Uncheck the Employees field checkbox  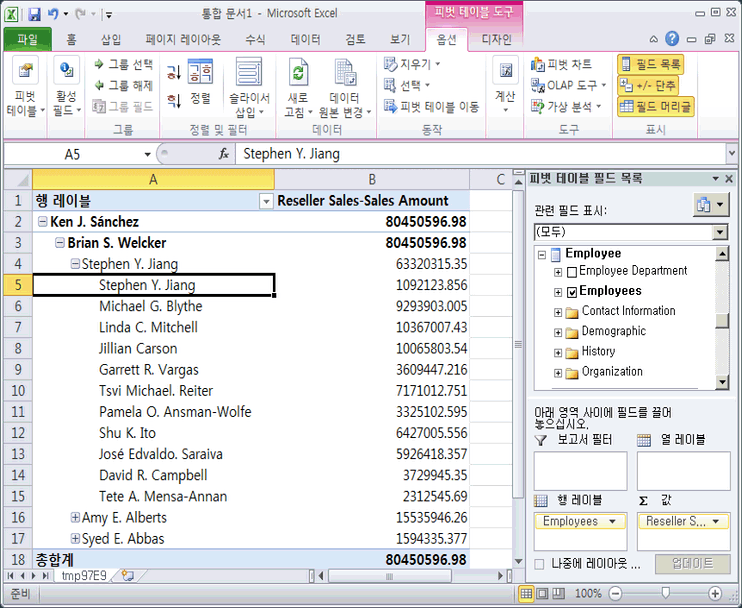point(572,292)
